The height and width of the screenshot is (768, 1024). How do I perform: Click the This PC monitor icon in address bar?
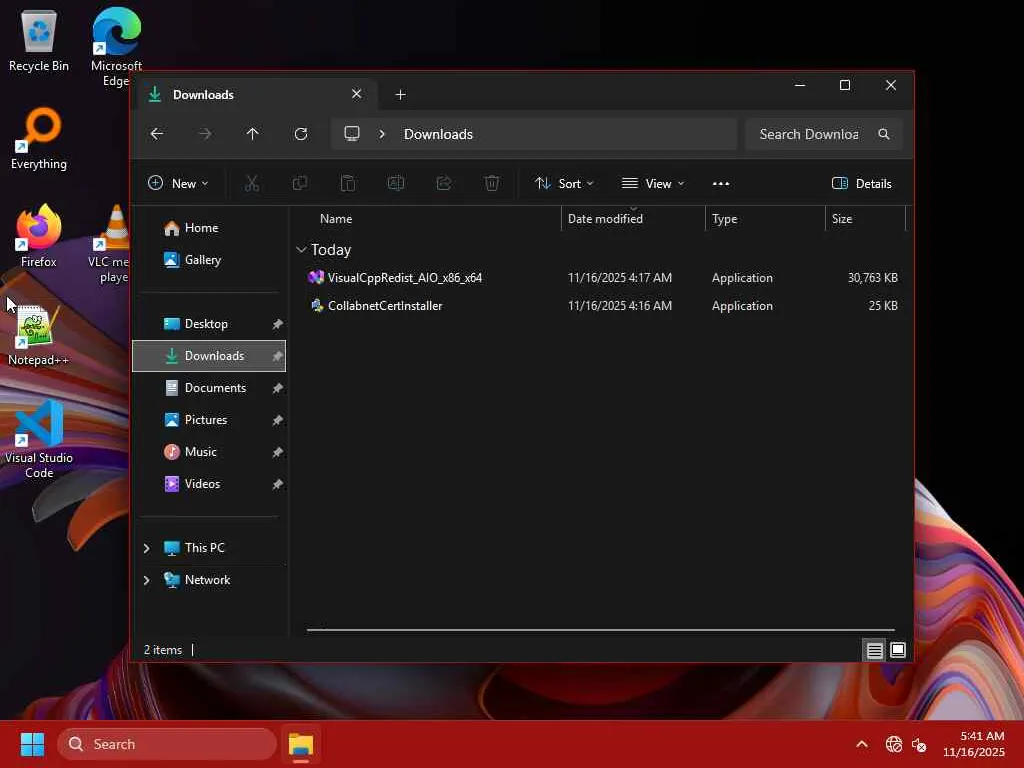tap(352, 134)
